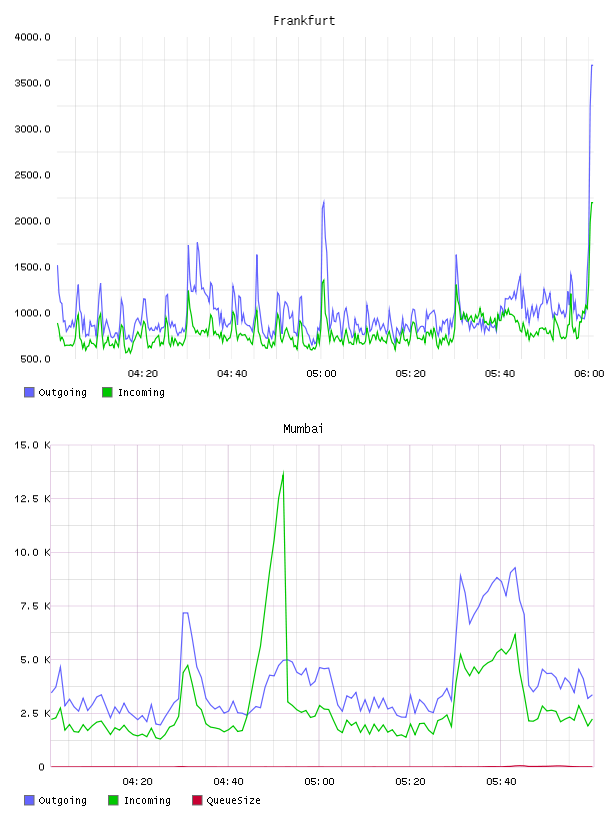Click the 04:20 time label on Mumbai chart
The image size is (608, 816).
(137, 782)
